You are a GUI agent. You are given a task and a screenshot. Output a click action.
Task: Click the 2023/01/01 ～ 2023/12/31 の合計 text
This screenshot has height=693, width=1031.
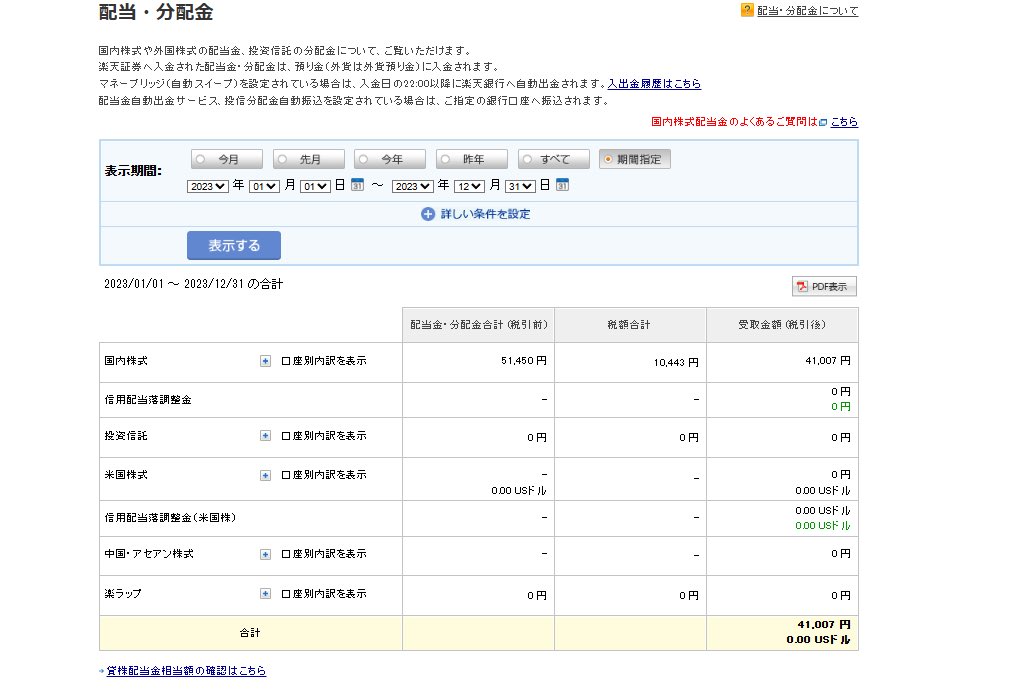click(193, 284)
